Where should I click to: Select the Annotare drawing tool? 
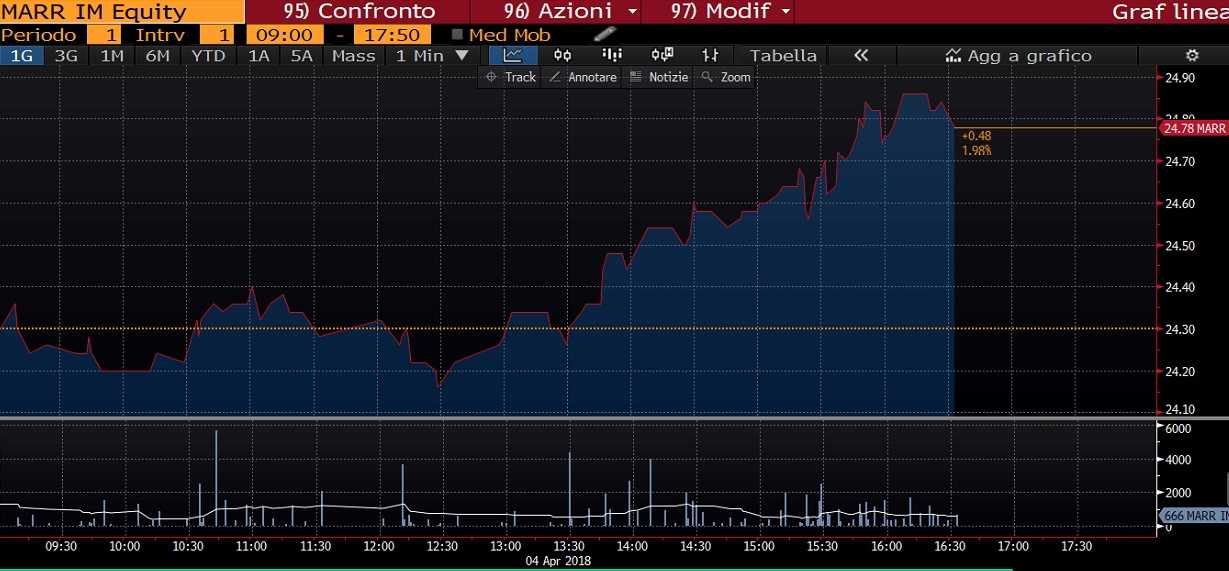582,77
